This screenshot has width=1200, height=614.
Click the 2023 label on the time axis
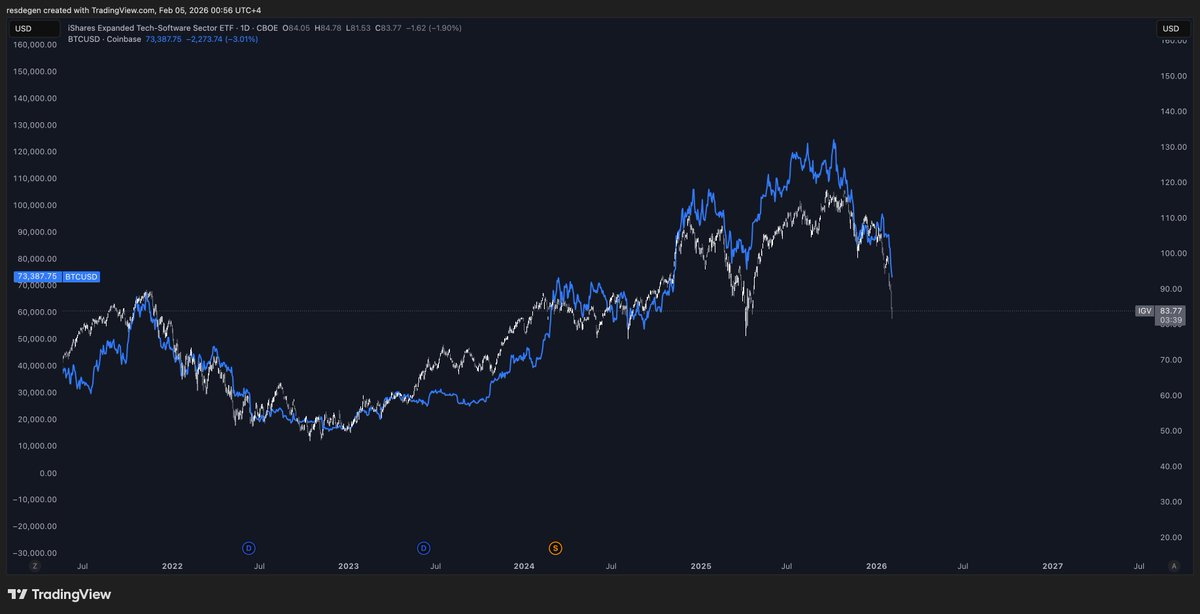click(x=348, y=566)
